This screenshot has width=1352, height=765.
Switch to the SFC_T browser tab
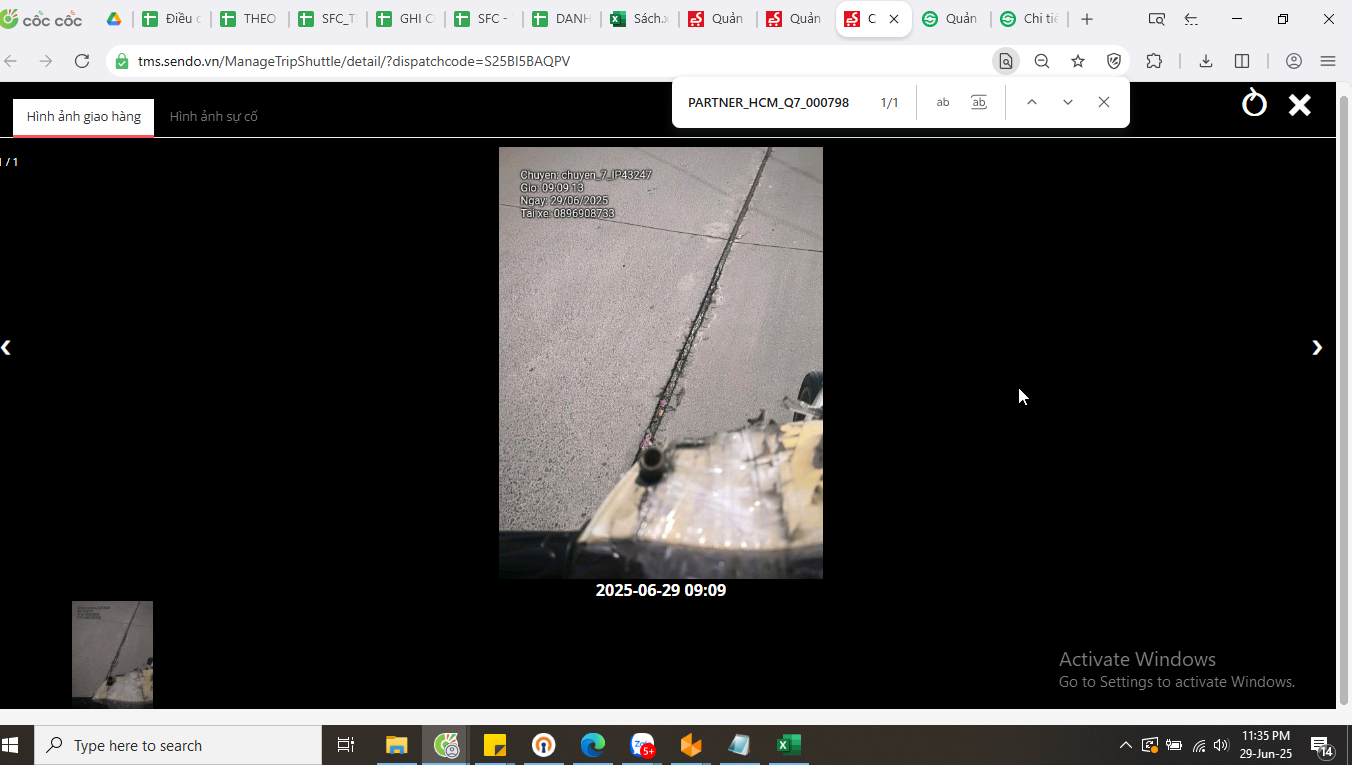(327, 19)
